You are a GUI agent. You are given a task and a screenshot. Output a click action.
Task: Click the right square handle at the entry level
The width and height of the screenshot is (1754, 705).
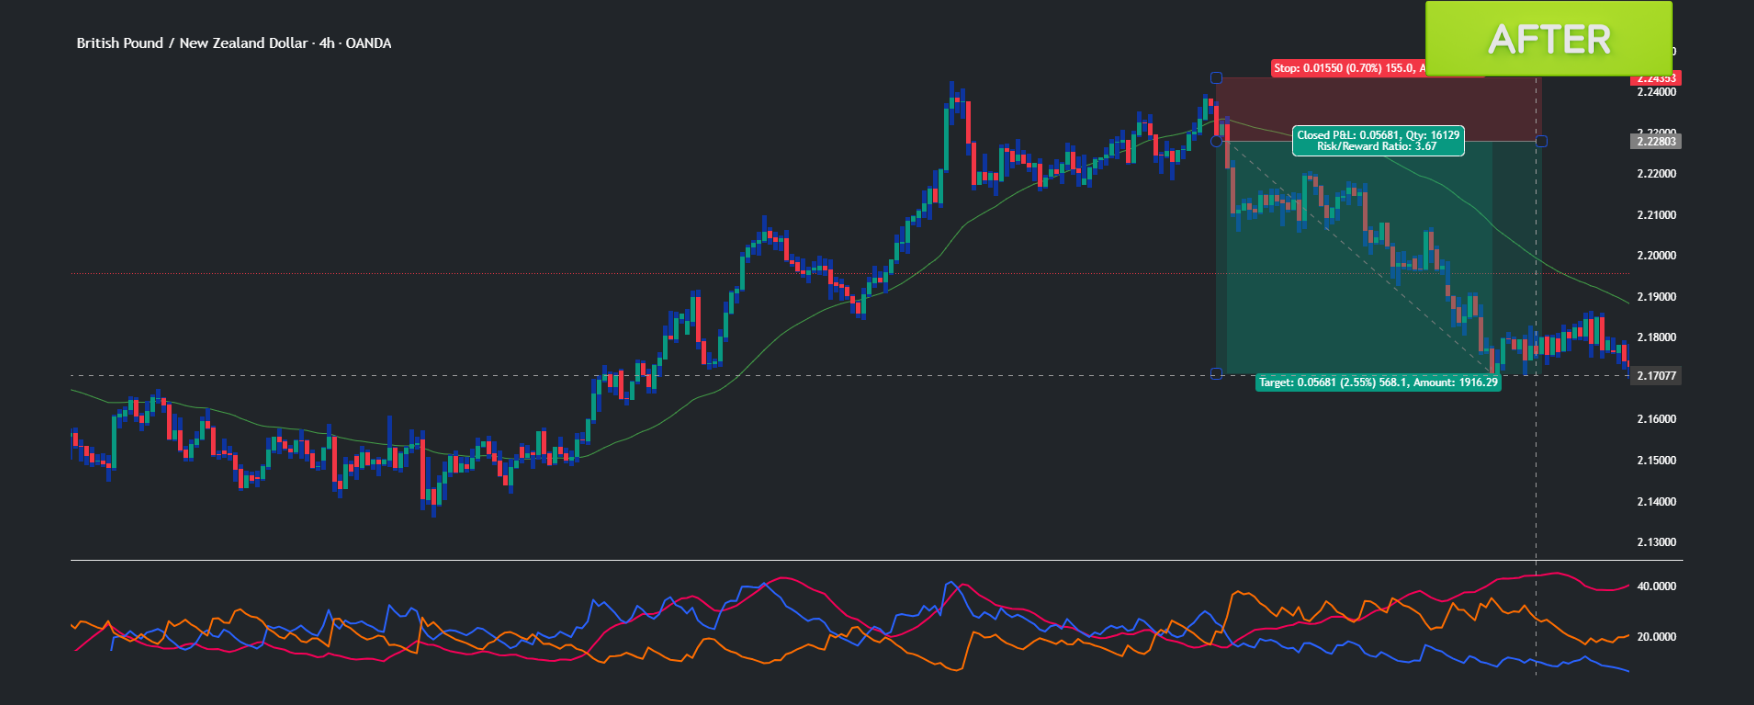tap(1541, 141)
